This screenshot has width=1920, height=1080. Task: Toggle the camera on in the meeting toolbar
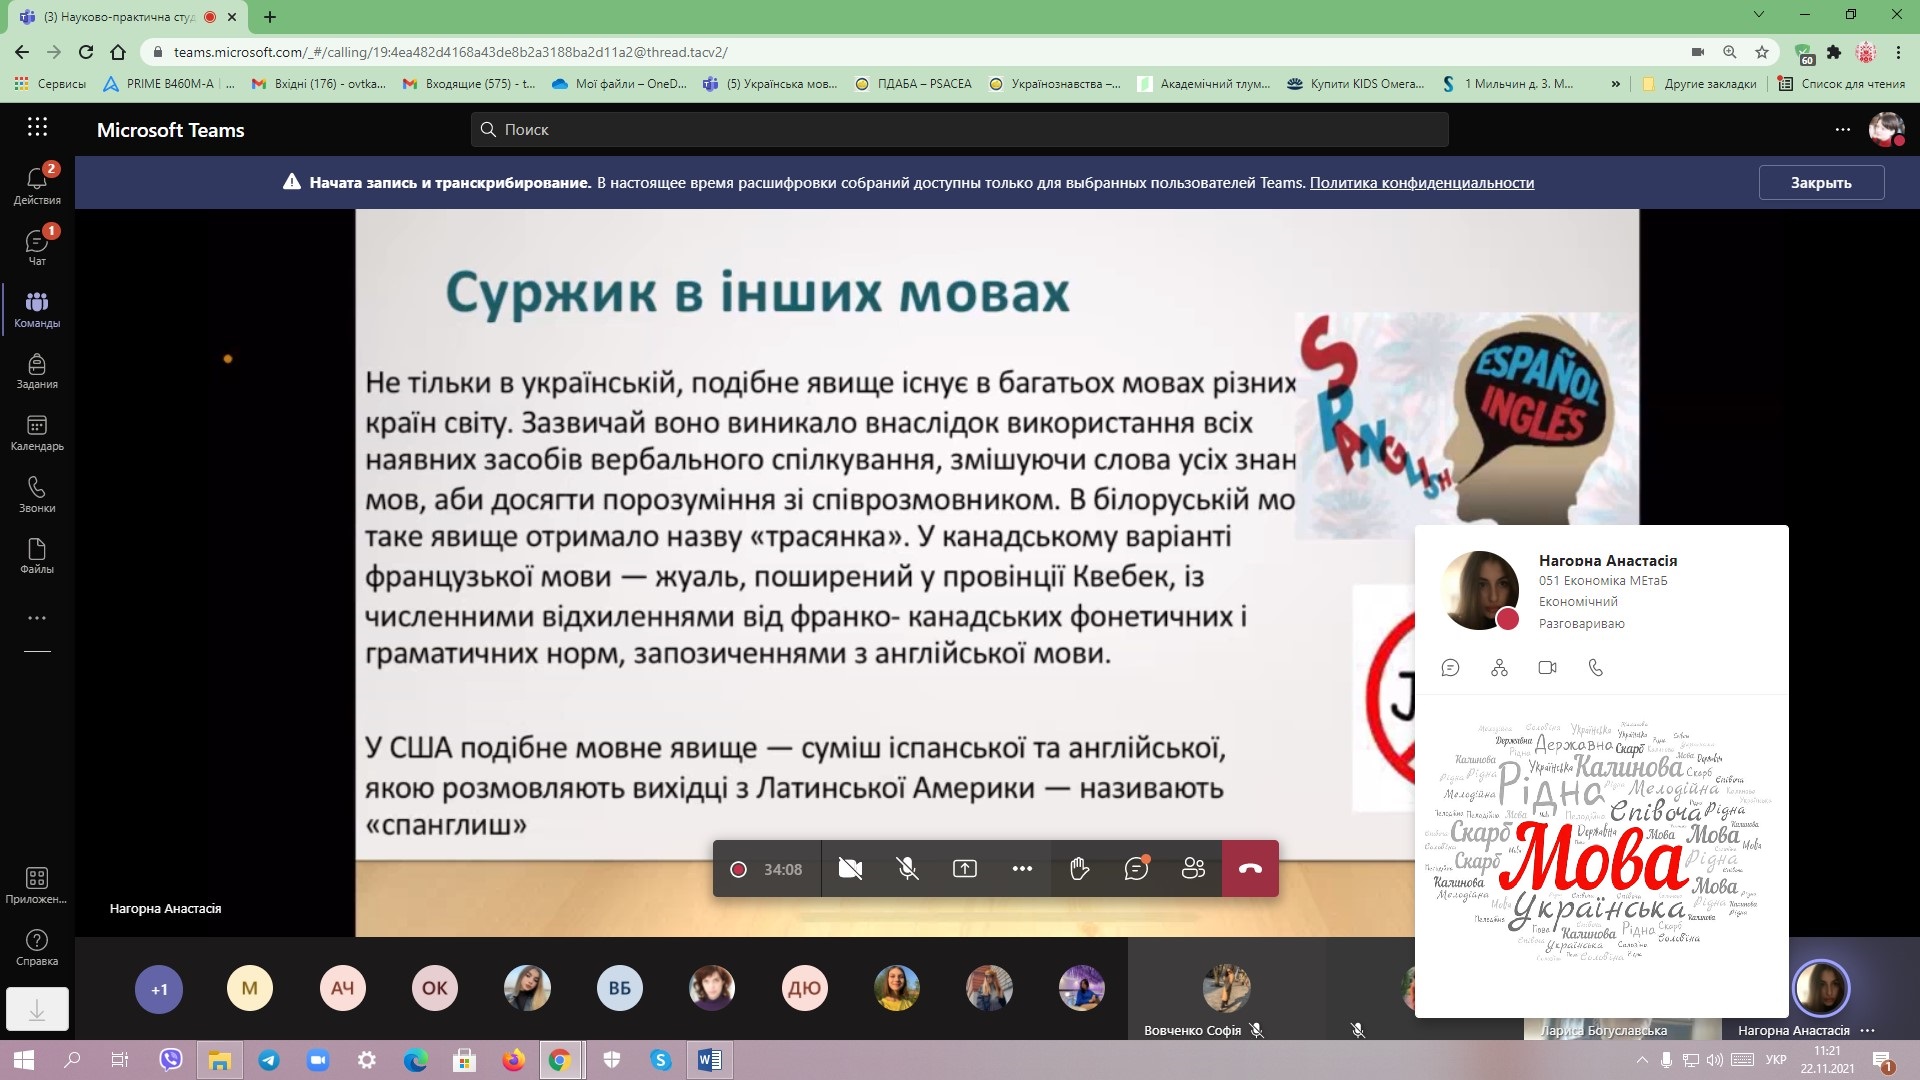point(851,869)
